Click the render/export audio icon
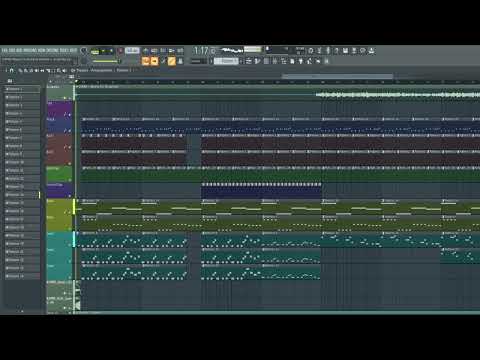This screenshot has width=480, height=360. coord(354,51)
